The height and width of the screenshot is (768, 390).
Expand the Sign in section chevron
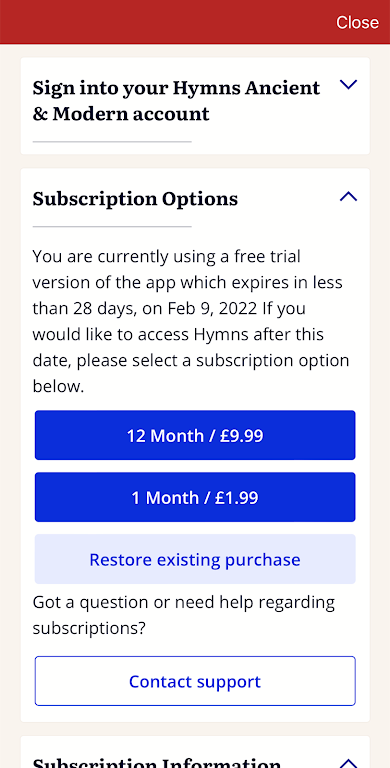[x=348, y=85]
